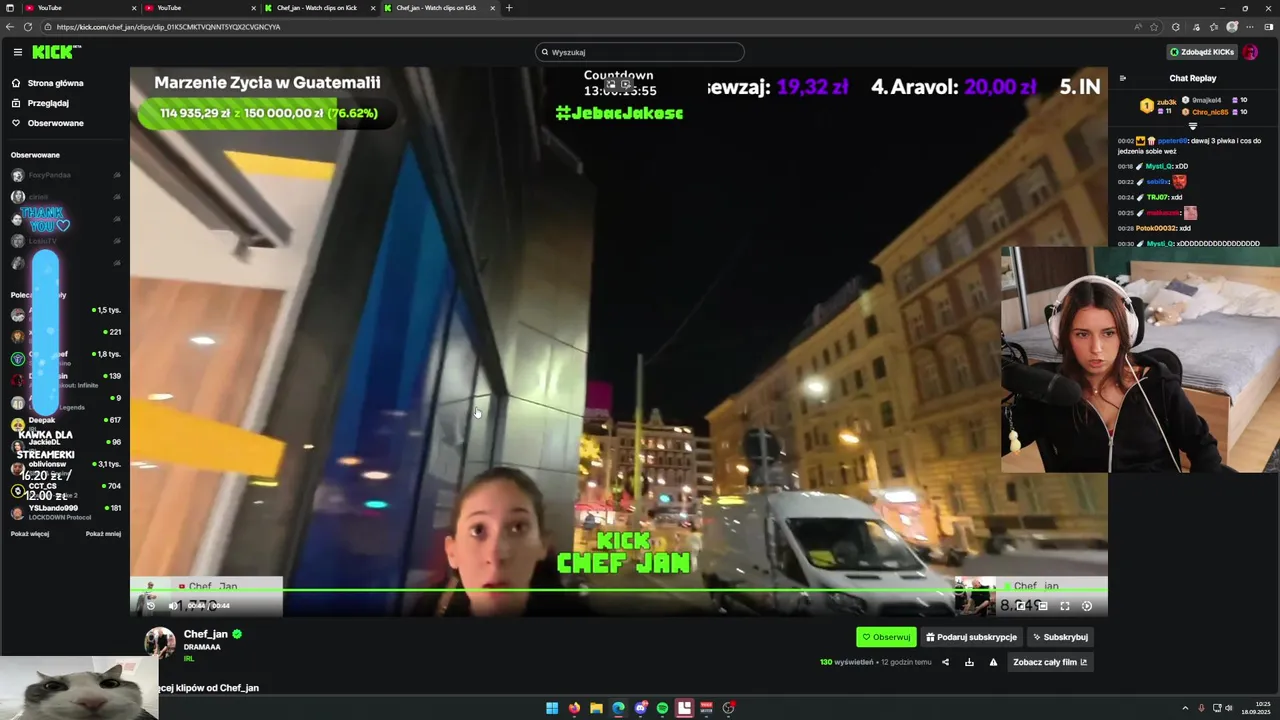Open the IRL category link

pyautogui.click(x=189, y=659)
